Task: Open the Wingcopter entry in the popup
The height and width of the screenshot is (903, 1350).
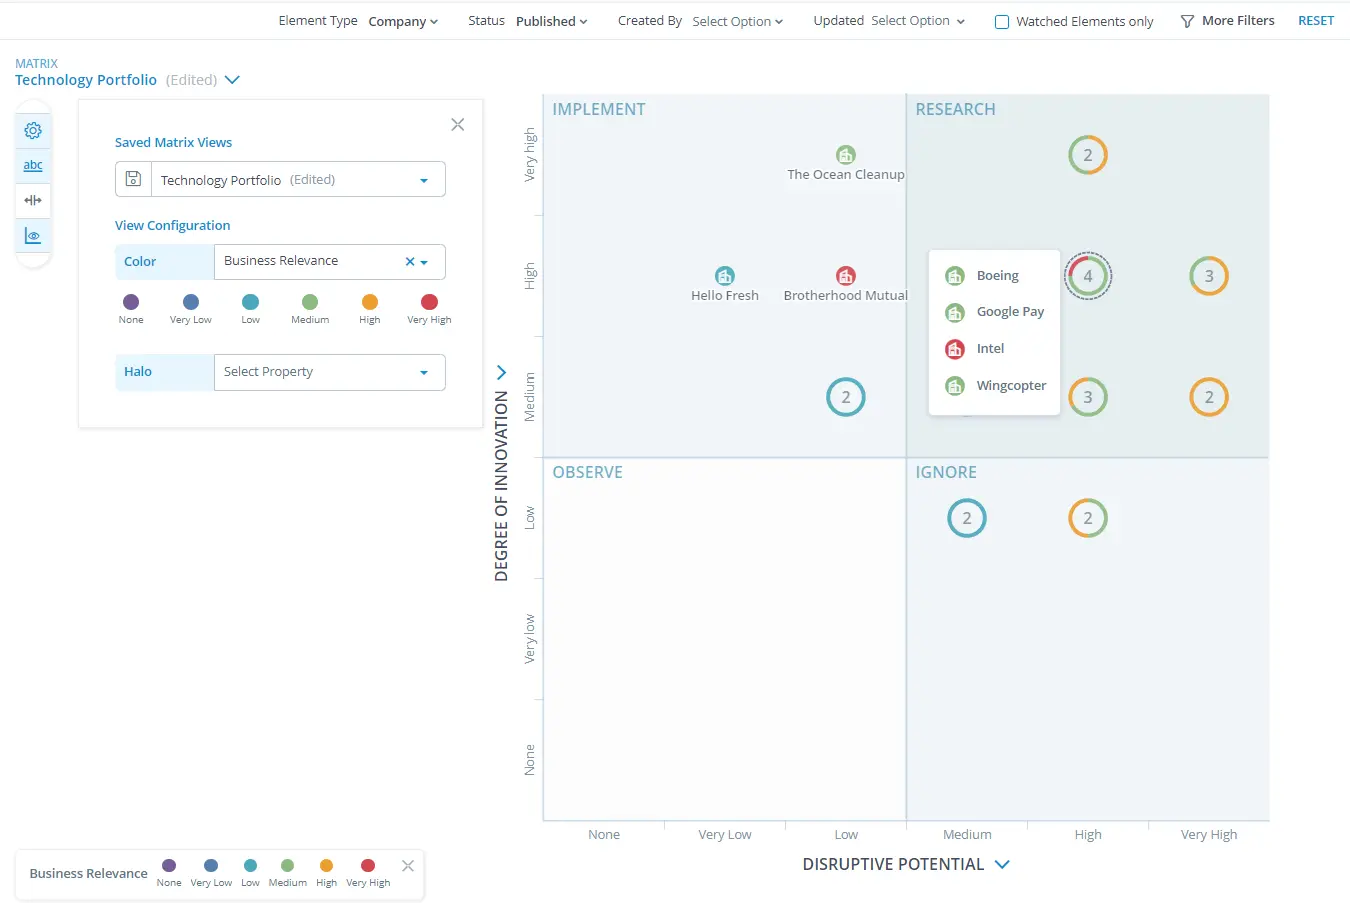Action: click(x=994, y=386)
